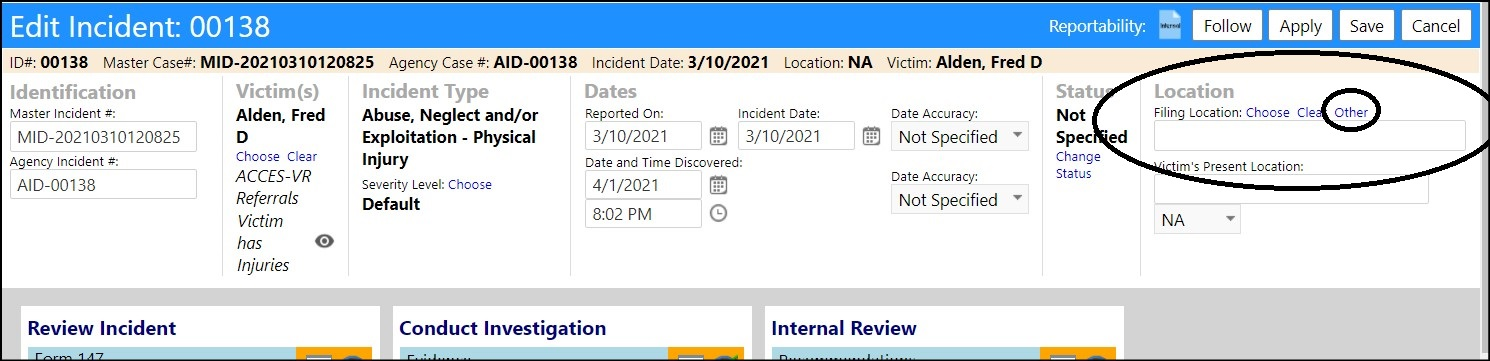
Task: Click the Change Status link
Action: (x=1078, y=165)
